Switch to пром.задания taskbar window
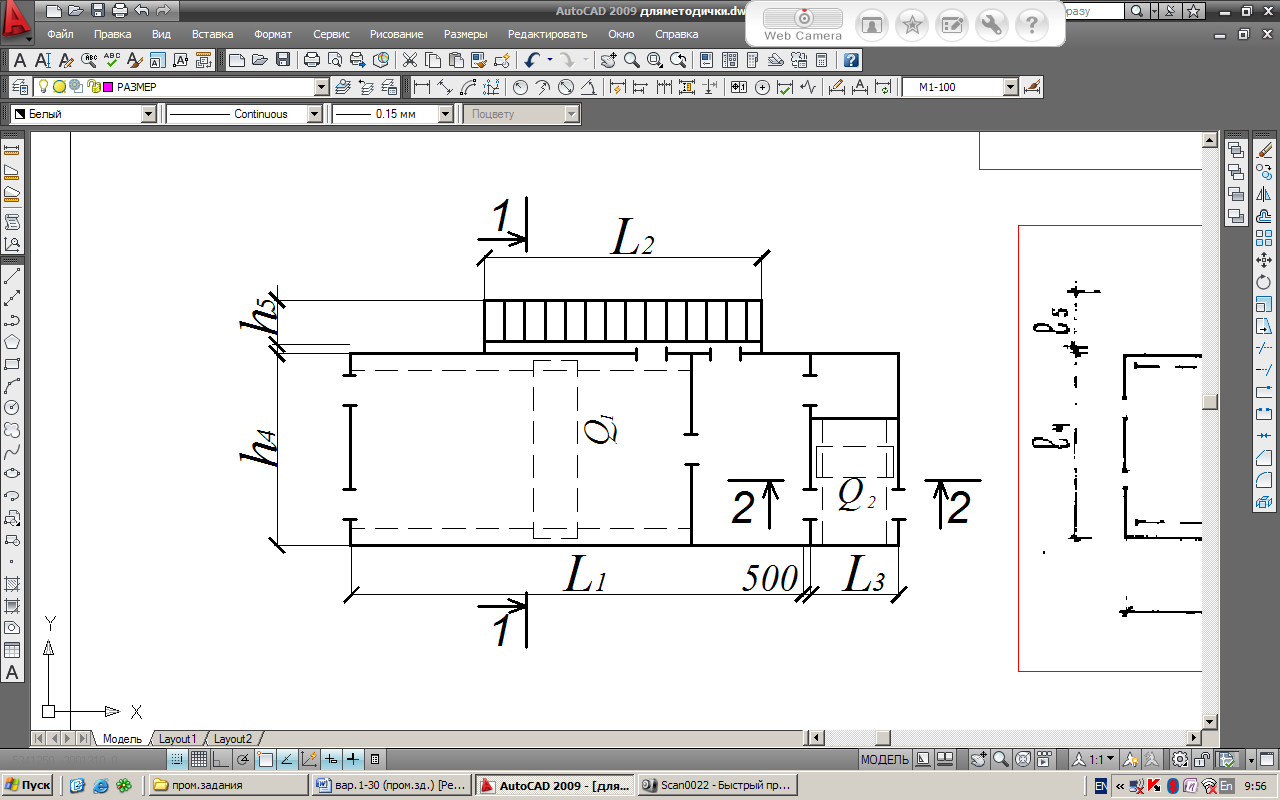Viewport: 1280px width, 800px height. click(228, 785)
